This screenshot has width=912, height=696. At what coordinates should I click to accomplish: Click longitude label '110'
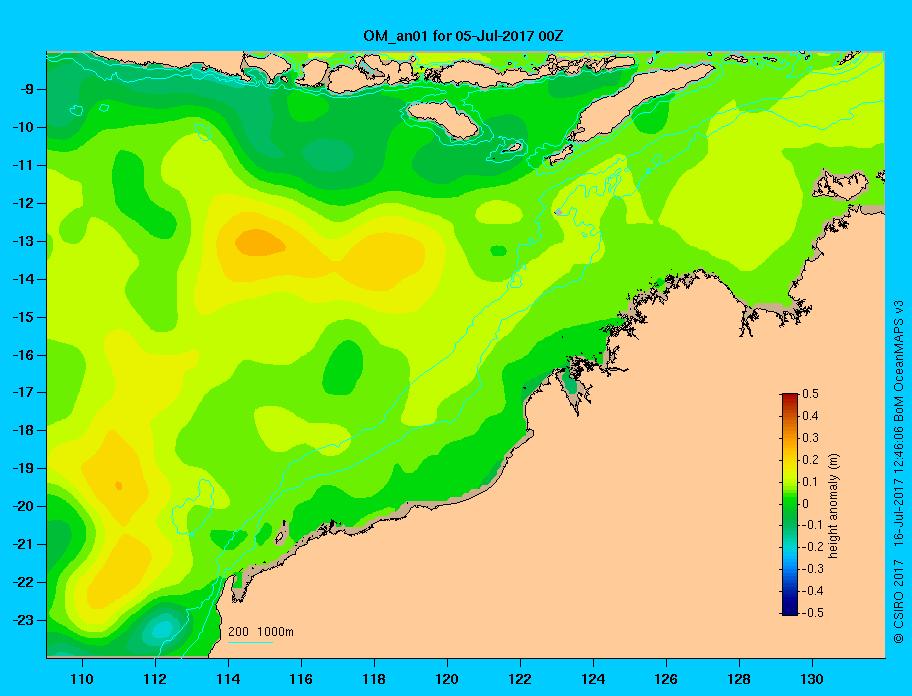[x=82, y=679]
